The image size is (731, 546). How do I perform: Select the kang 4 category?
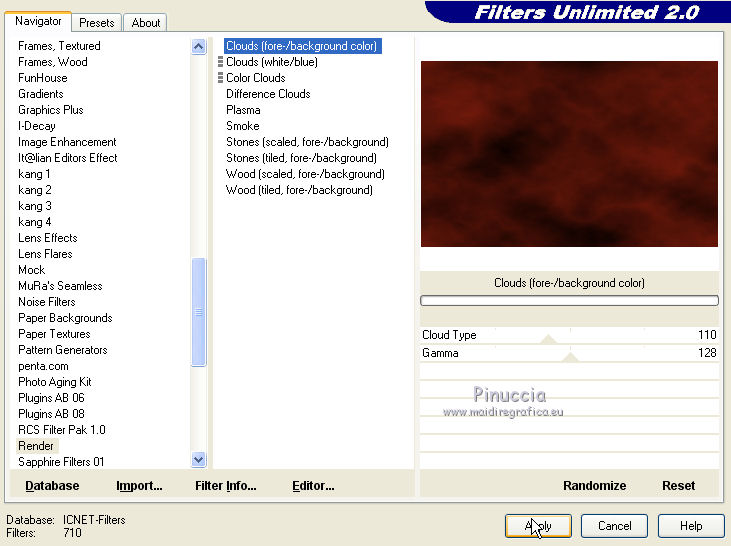pos(34,222)
